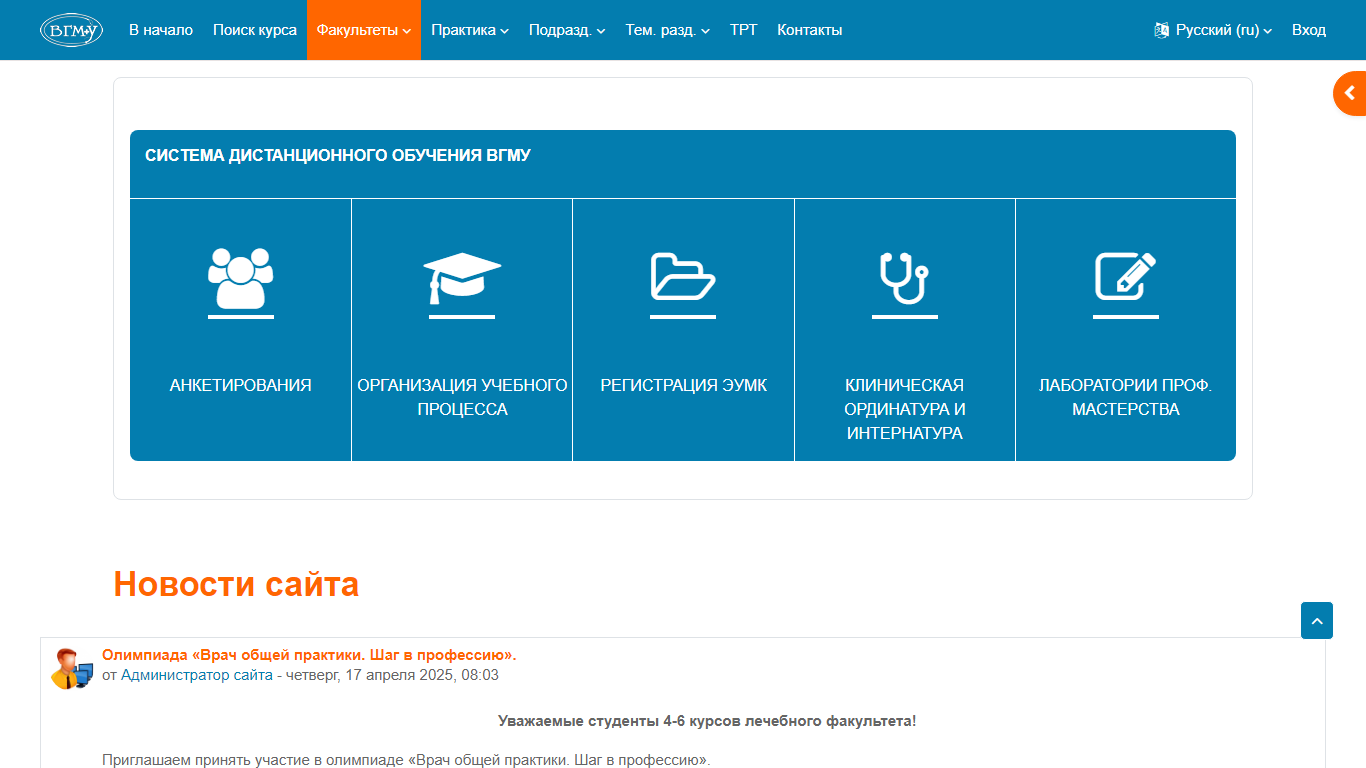Click the language globe icon
Viewport: 1366px width, 768px height.
1161,30
